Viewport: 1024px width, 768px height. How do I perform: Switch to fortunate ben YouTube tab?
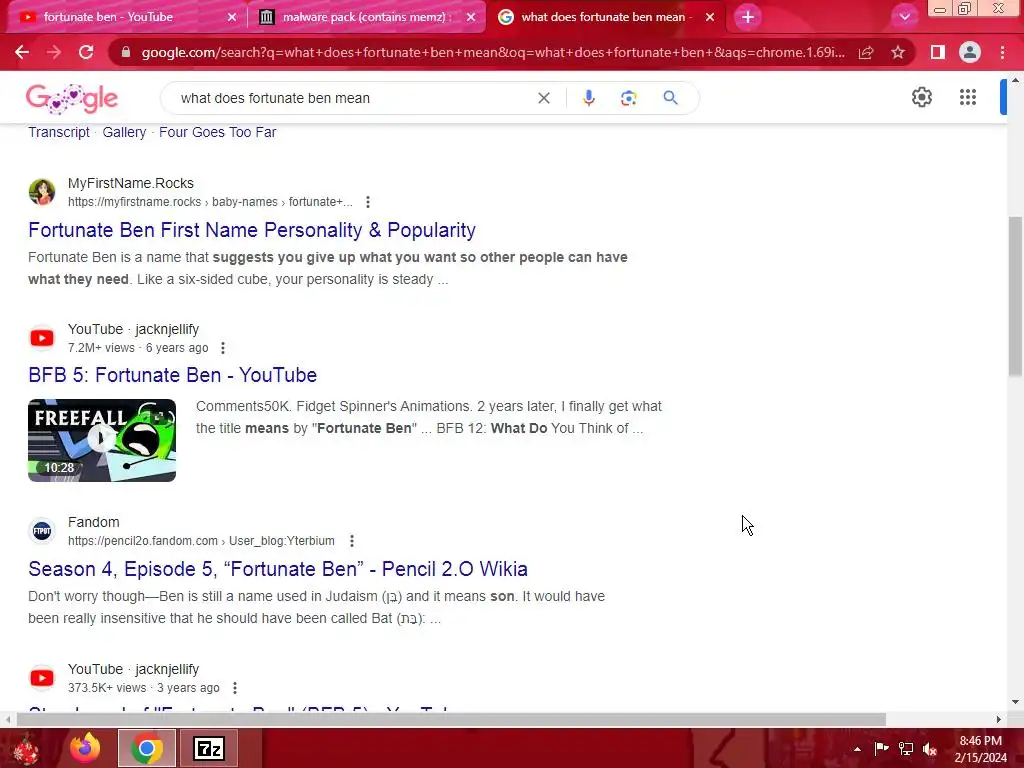point(126,17)
